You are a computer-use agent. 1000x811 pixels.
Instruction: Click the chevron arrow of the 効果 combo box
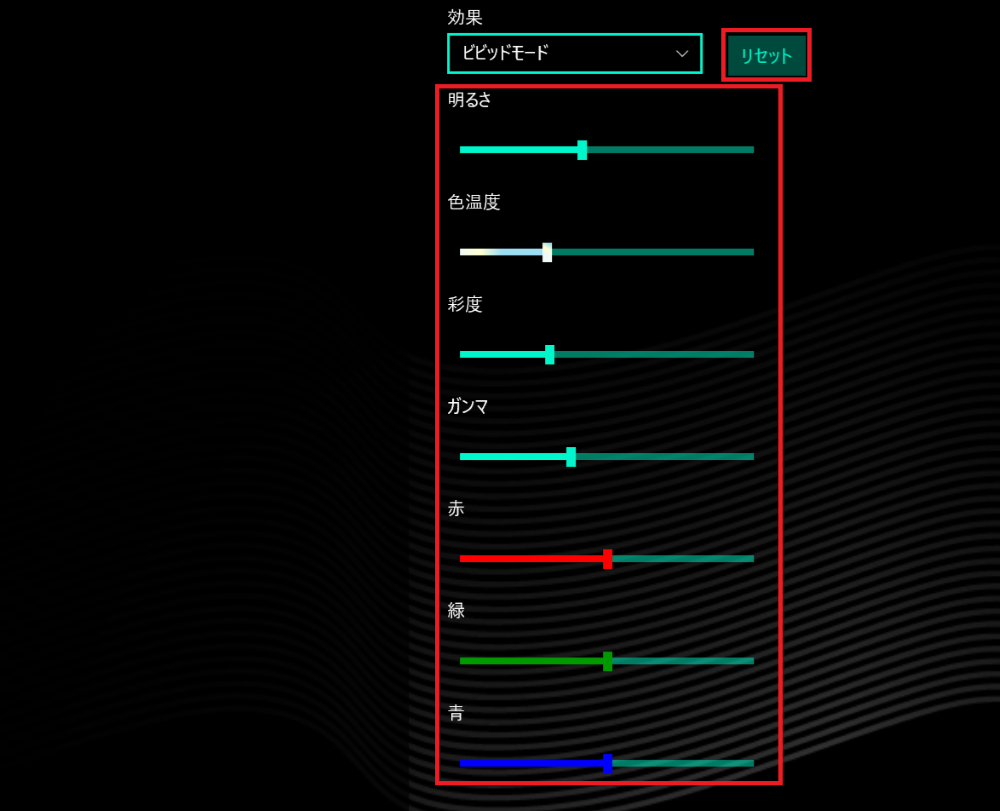click(682, 53)
